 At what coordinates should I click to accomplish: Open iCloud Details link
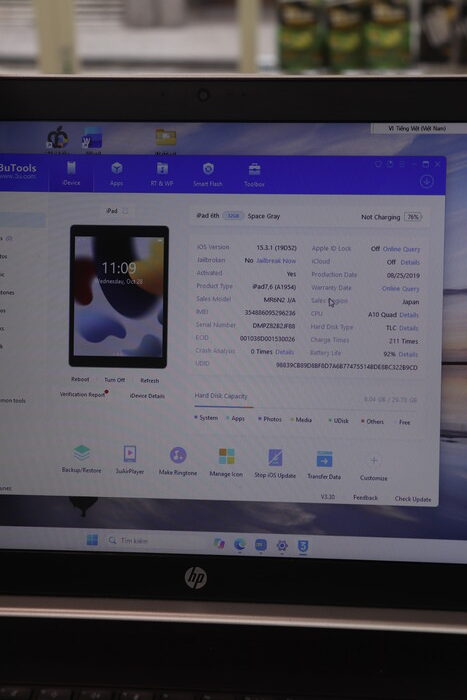pyautogui.click(x=410, y=262)
